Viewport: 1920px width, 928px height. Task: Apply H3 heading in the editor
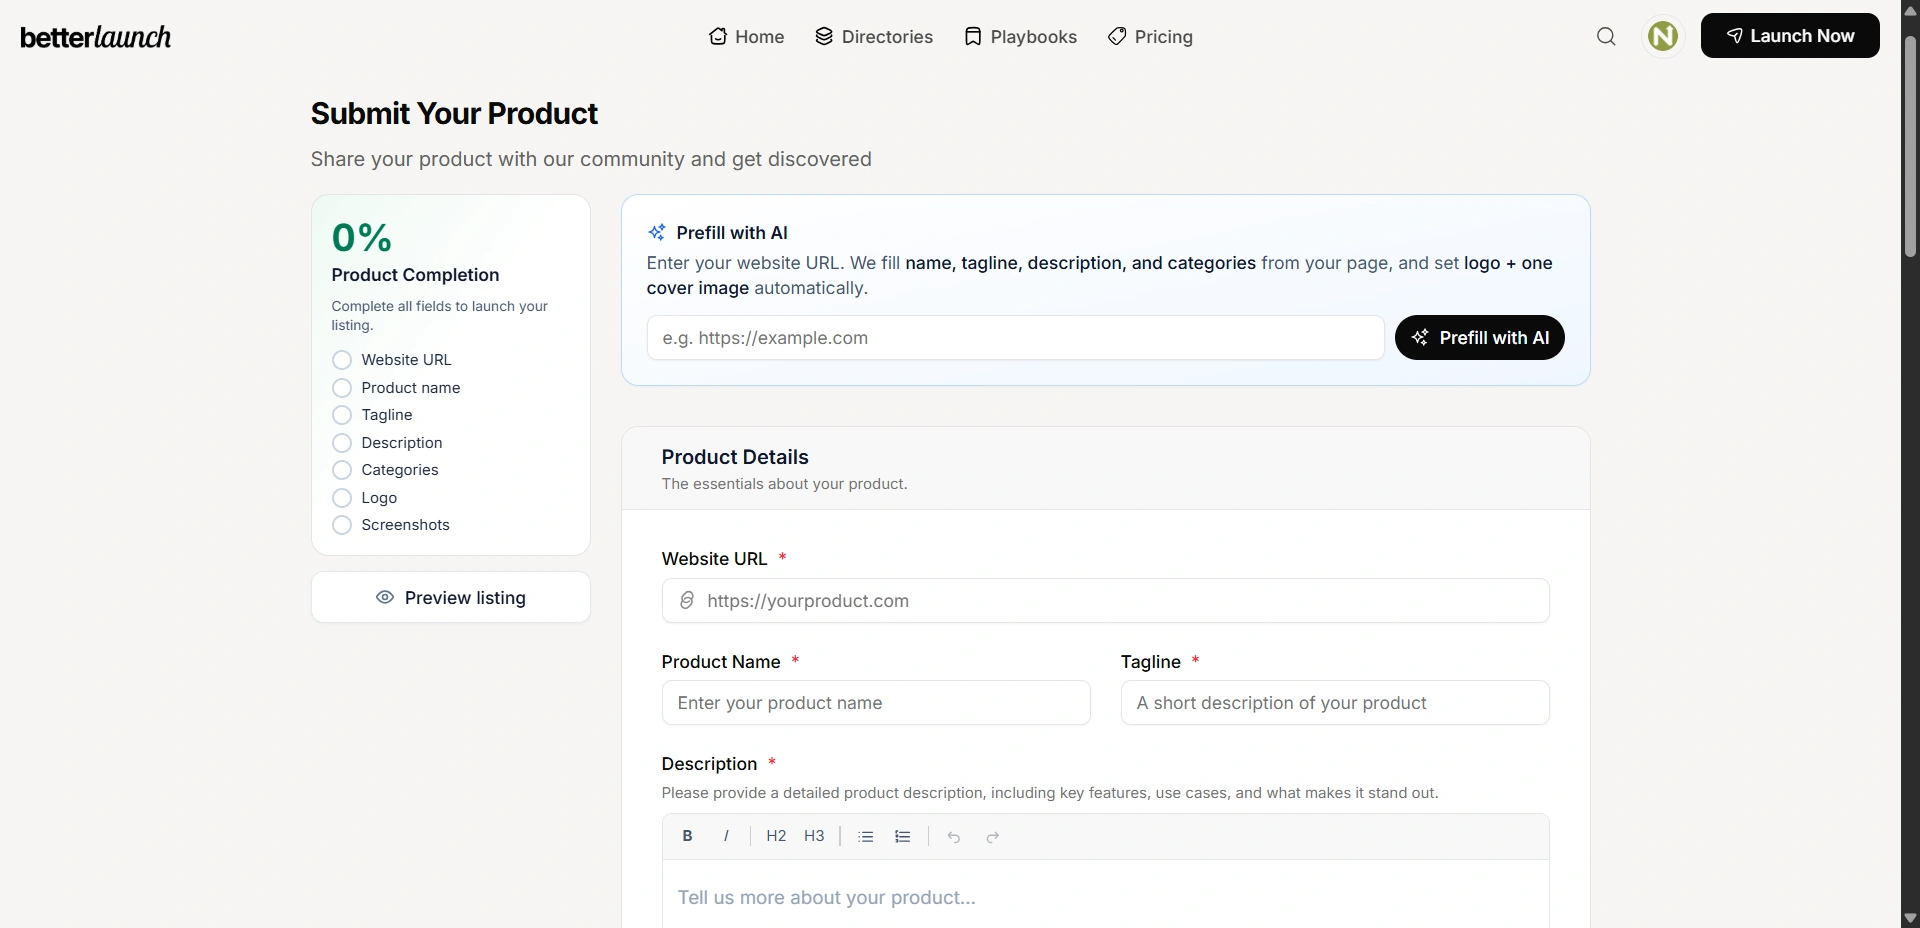click(814, 836)
